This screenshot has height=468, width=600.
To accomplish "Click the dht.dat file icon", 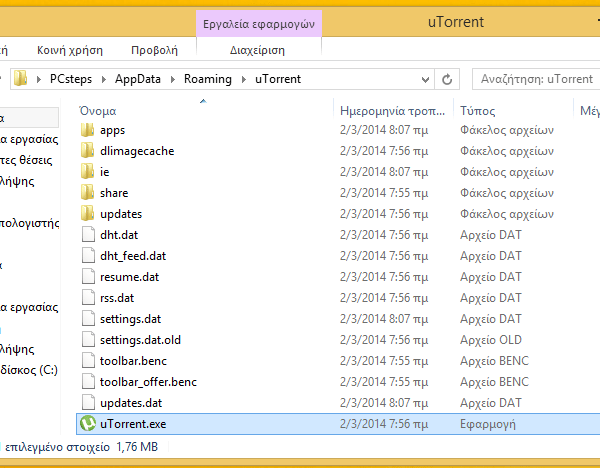I will (x=88, y=235).
